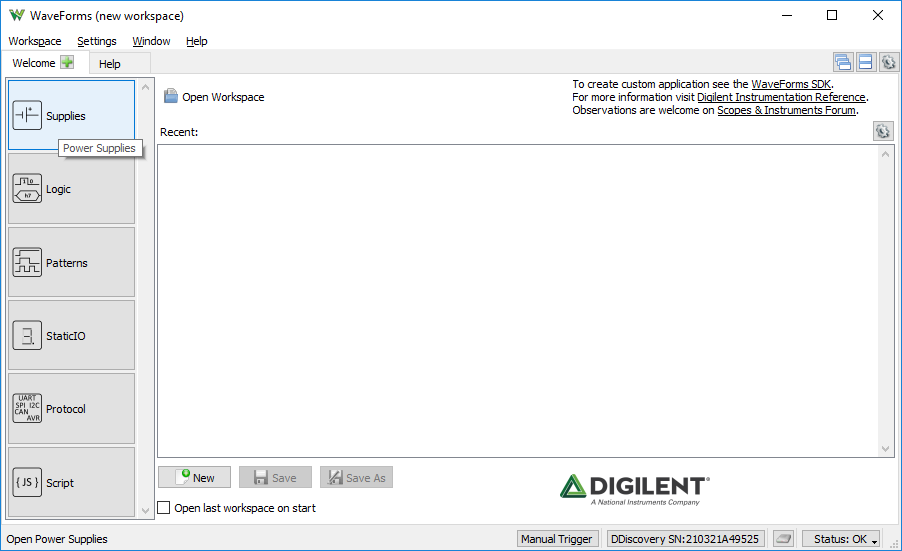Enable Open last workspace on start

pos(164,508)
